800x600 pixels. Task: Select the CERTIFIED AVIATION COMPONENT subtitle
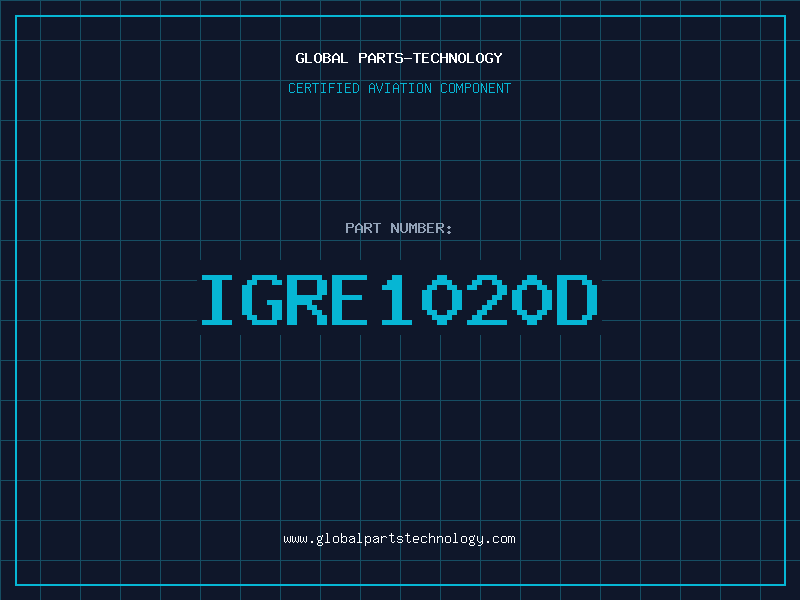399,89
